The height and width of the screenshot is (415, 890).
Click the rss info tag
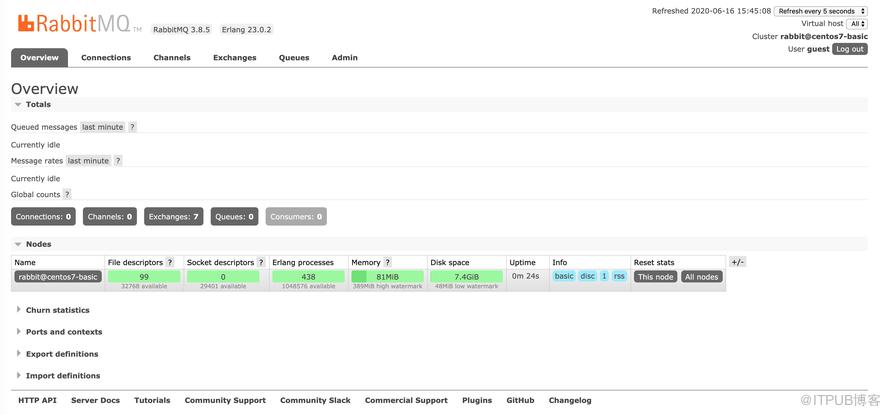click(619, 276)
